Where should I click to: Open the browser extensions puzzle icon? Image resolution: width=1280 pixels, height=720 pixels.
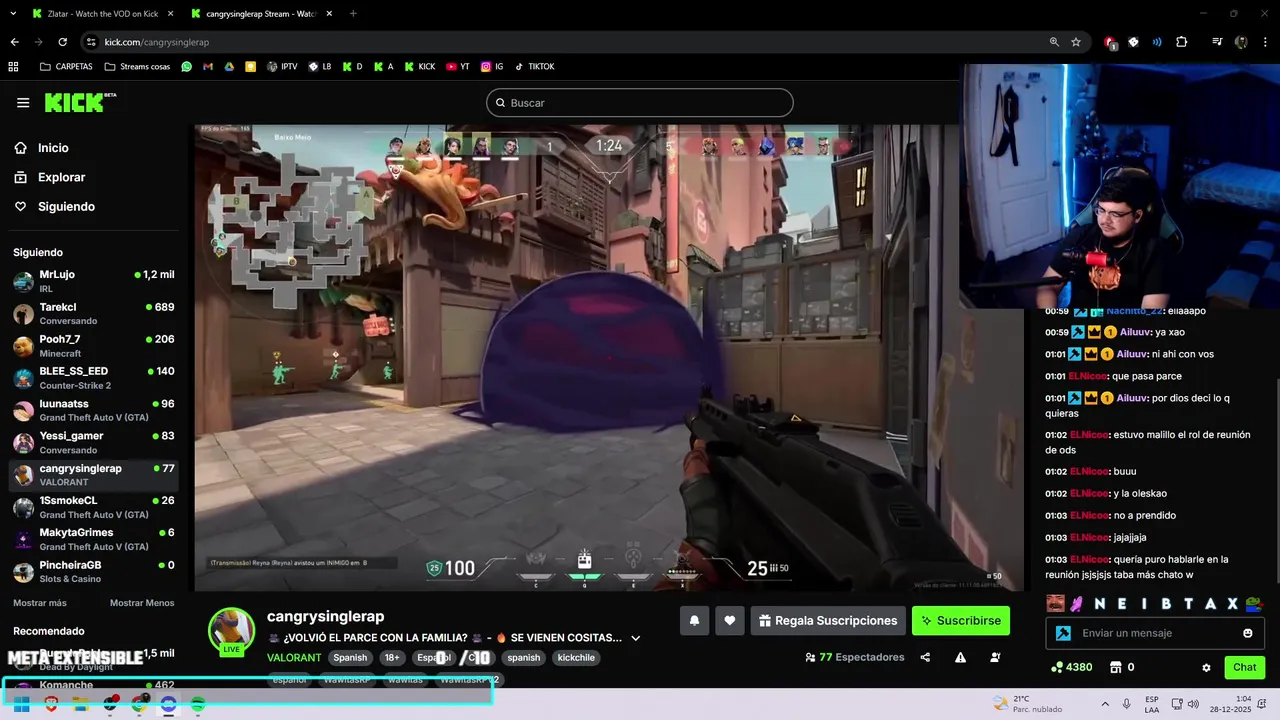point(1182,42)
